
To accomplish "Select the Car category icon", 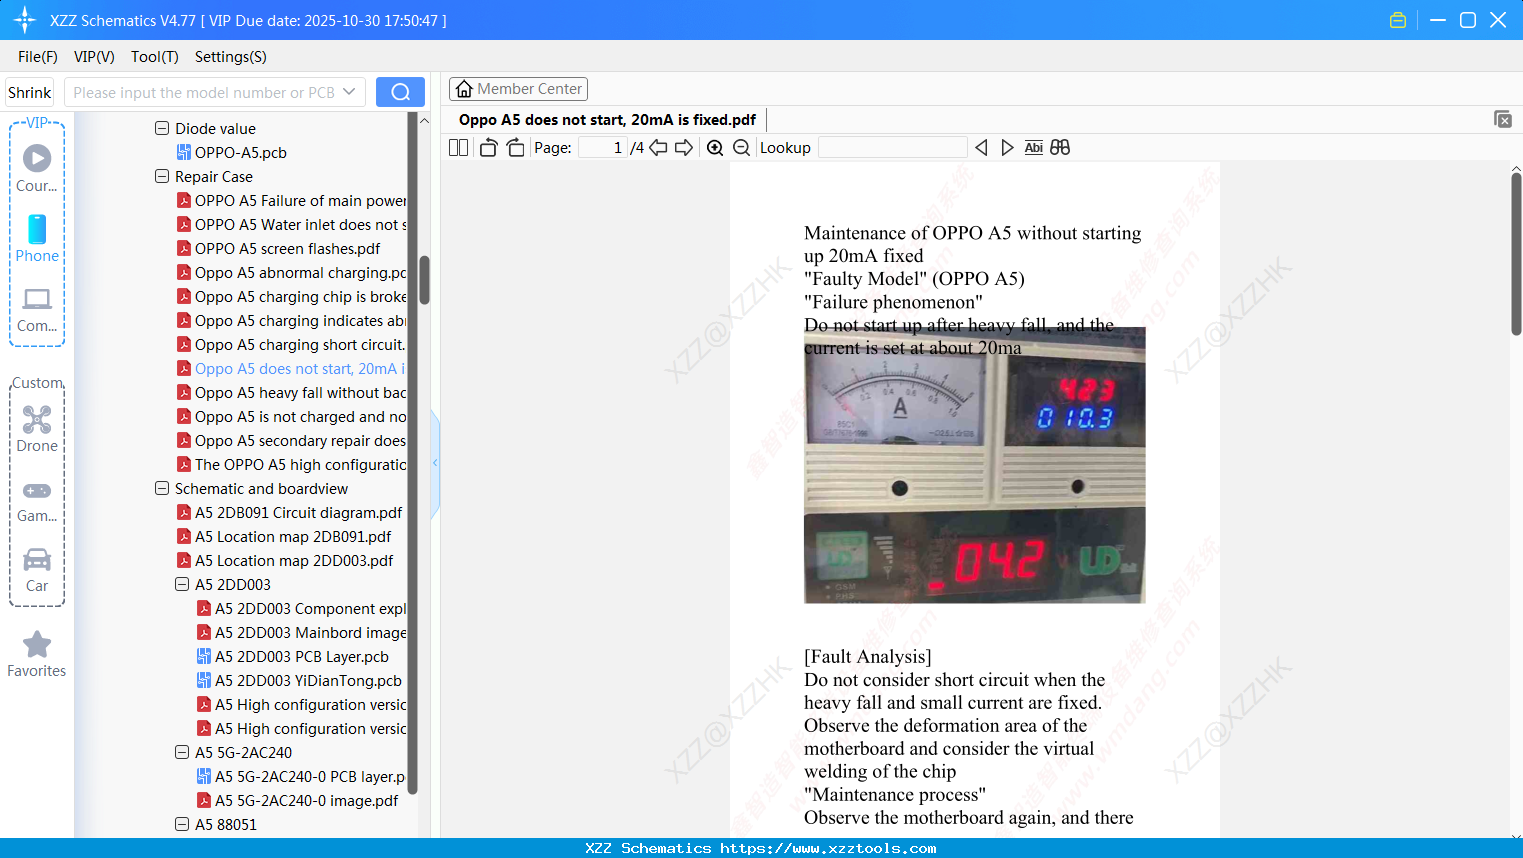I will point(37,570).
